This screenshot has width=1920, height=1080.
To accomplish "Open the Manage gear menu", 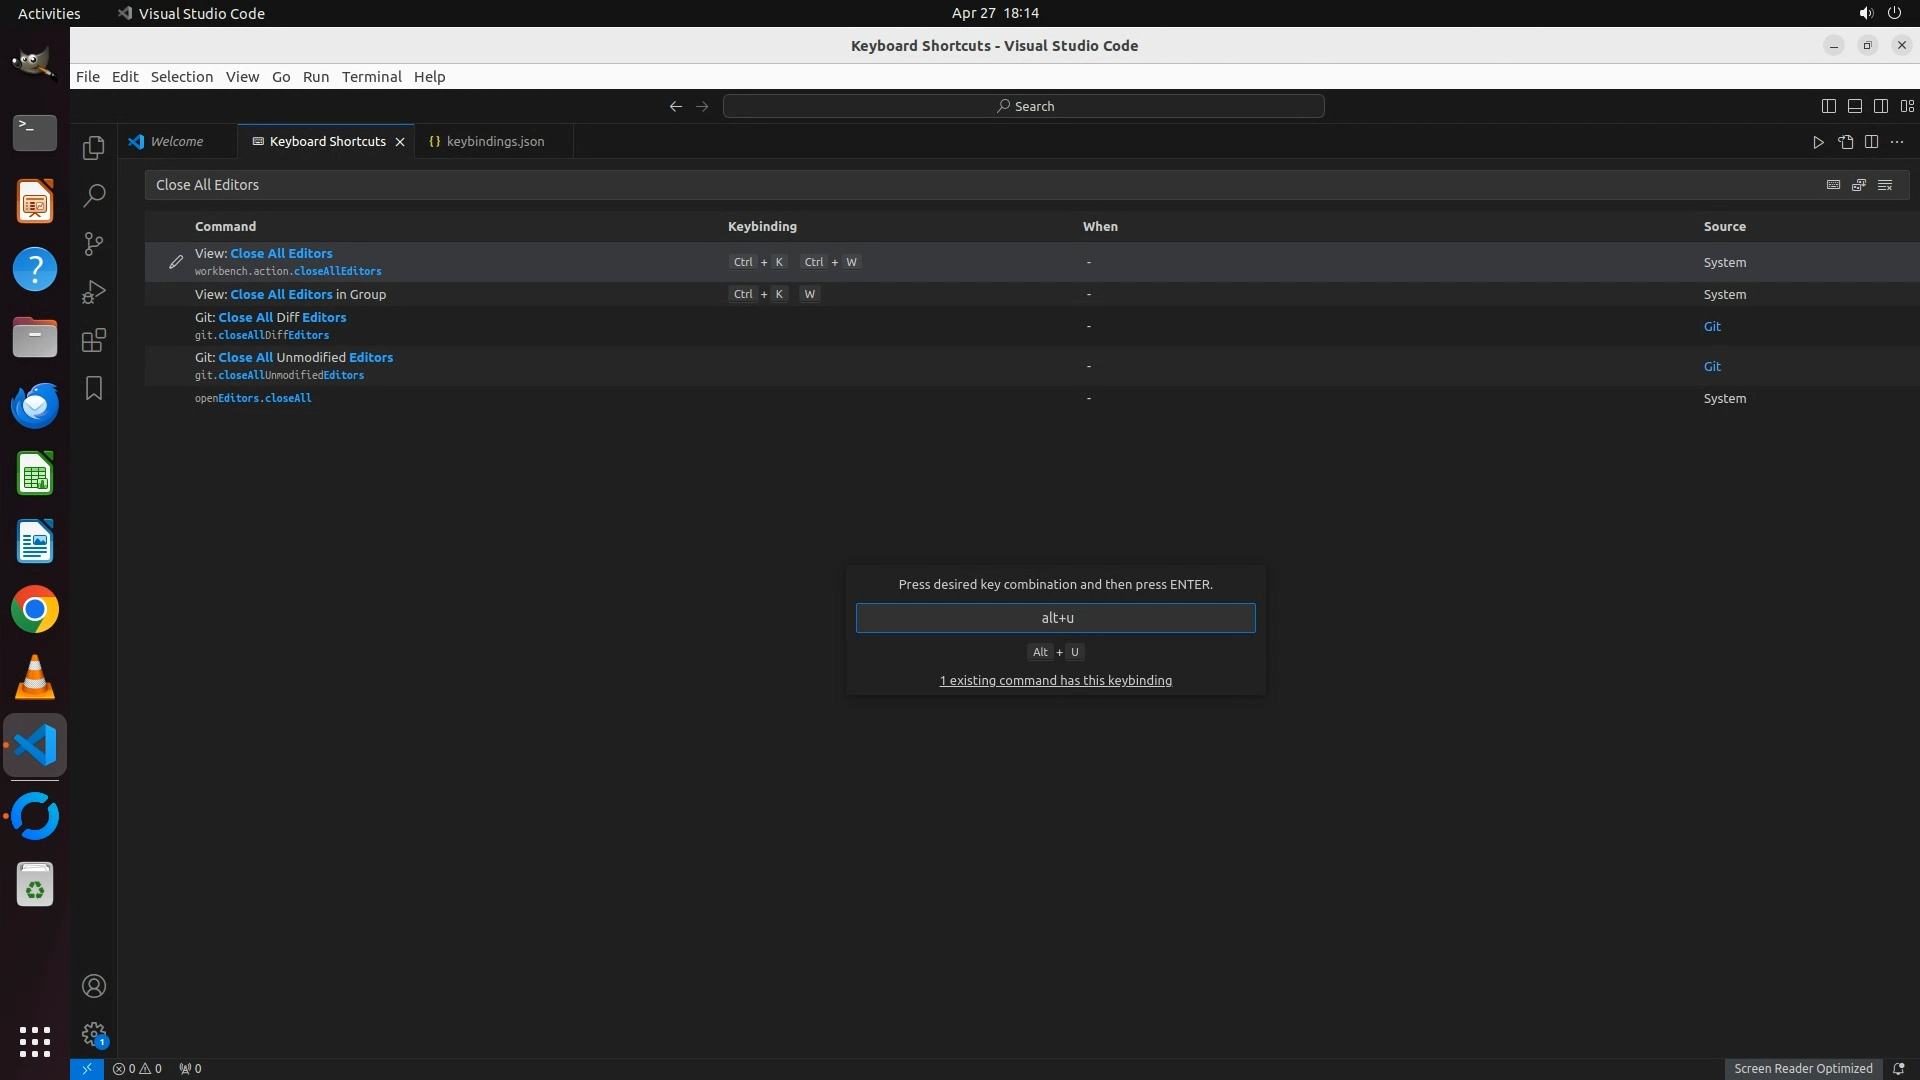I will [x=93, y=1033].
